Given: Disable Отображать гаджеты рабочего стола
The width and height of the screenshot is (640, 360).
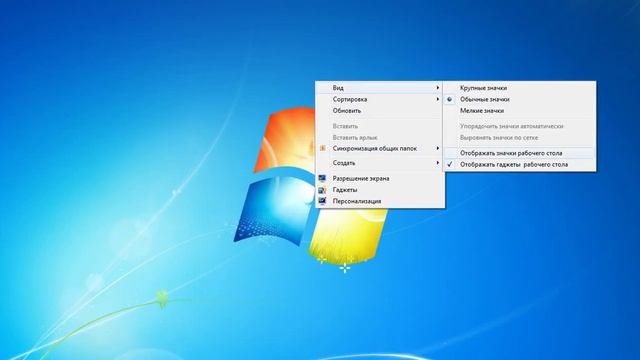Looking at the screenshot, I should coord(520,164).
